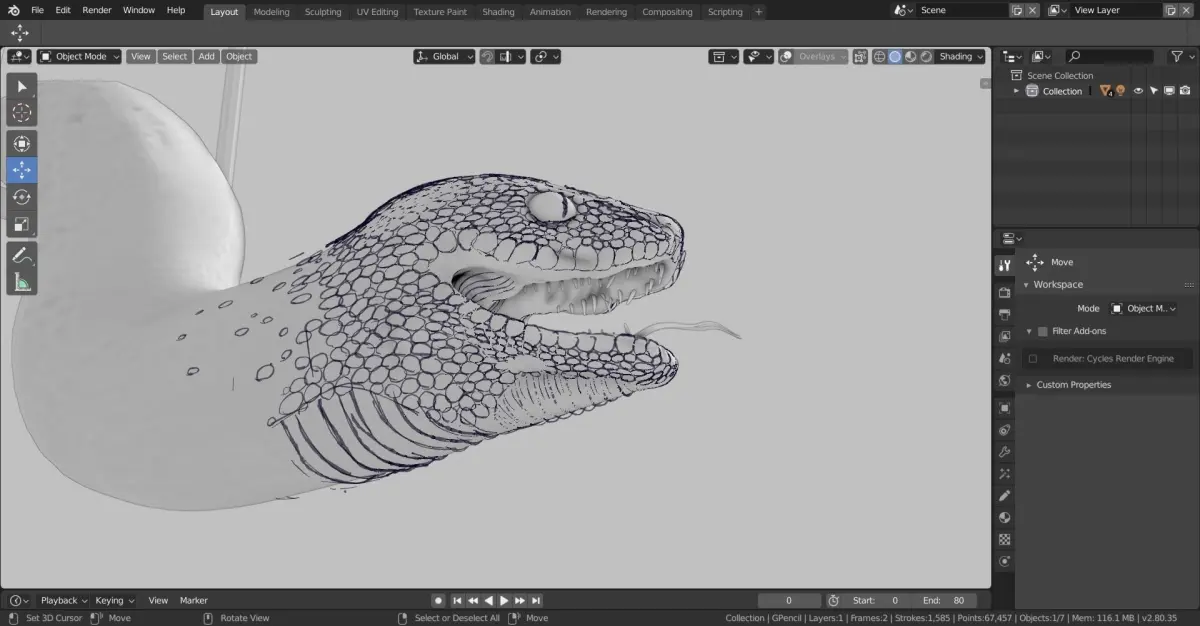This screenshot has height=626, width=1200.
Task: Click the Add button in header
Action: click(206, 57)
